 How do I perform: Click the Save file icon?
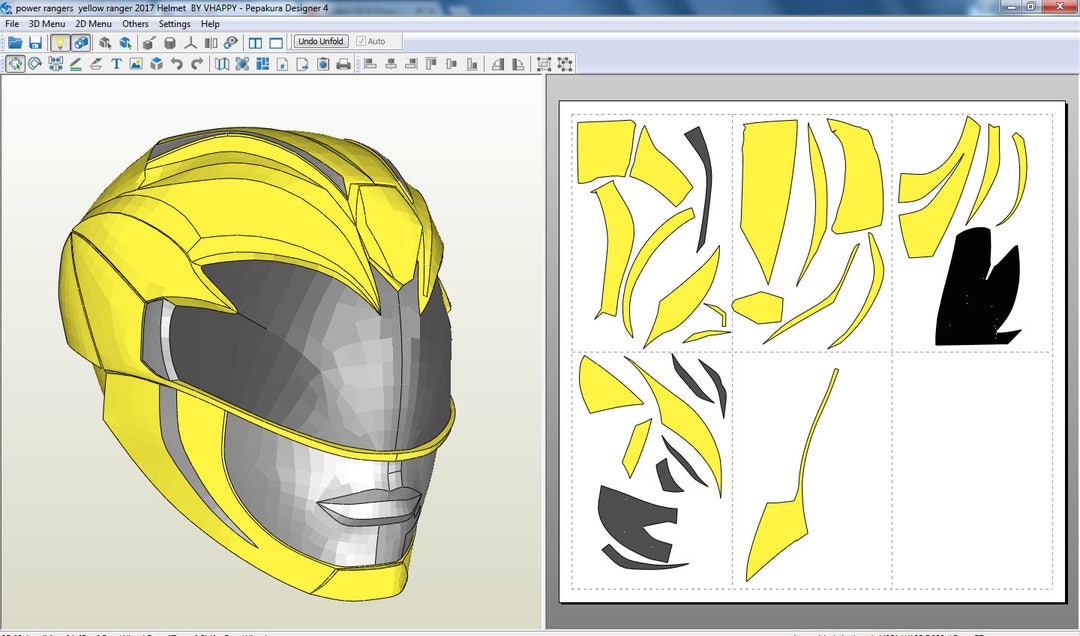(x=37, y=42)
